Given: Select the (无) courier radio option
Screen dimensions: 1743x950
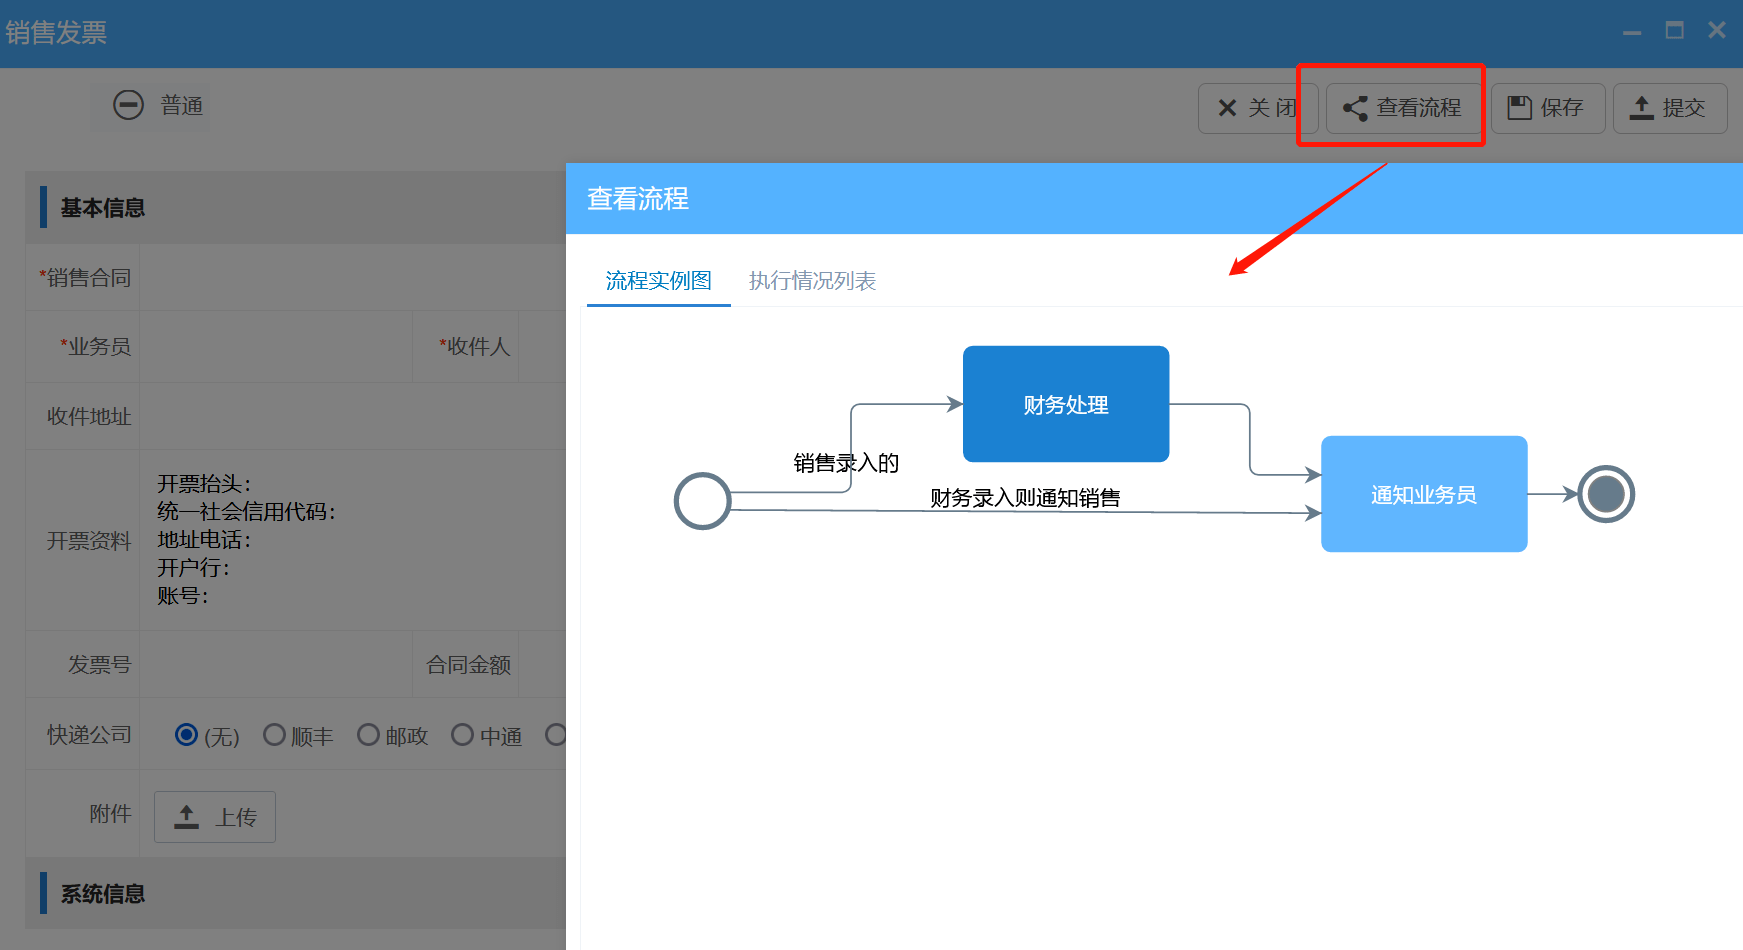Looking at the screenshot, I should point(186,735).
